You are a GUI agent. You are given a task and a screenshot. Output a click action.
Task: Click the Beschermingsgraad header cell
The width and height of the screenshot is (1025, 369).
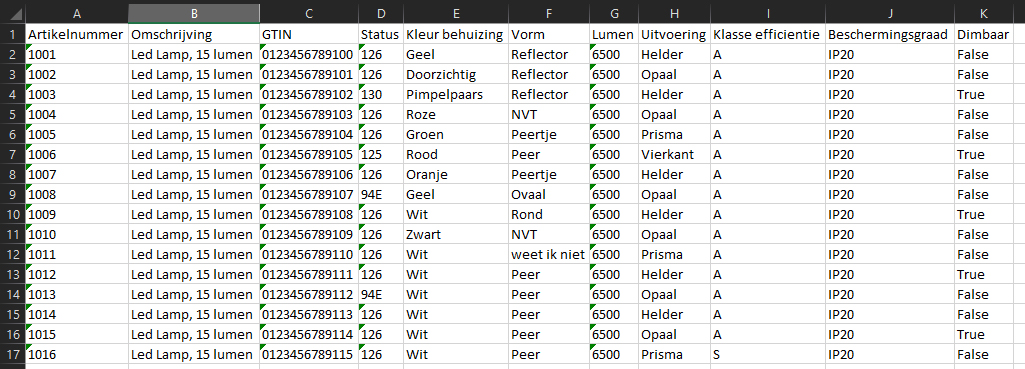click(890, 34)
